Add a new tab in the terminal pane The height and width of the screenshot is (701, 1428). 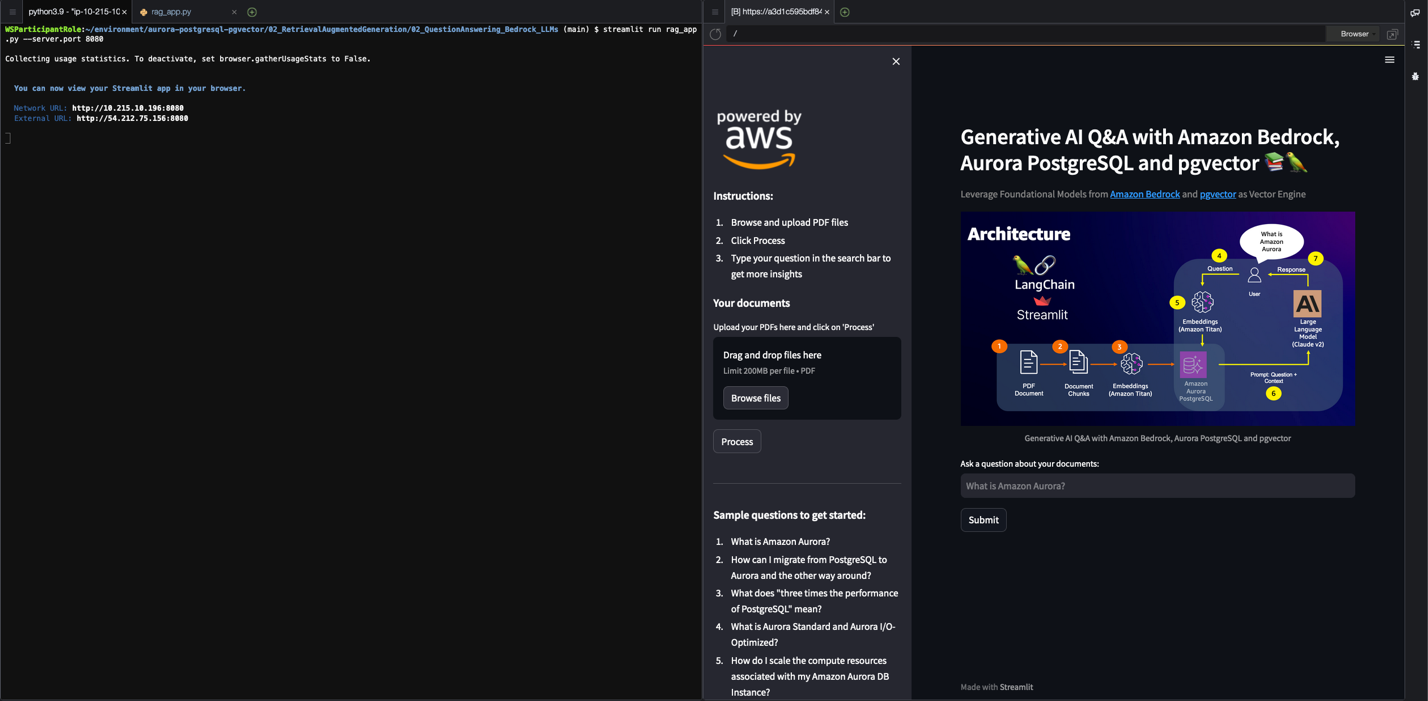252,12
